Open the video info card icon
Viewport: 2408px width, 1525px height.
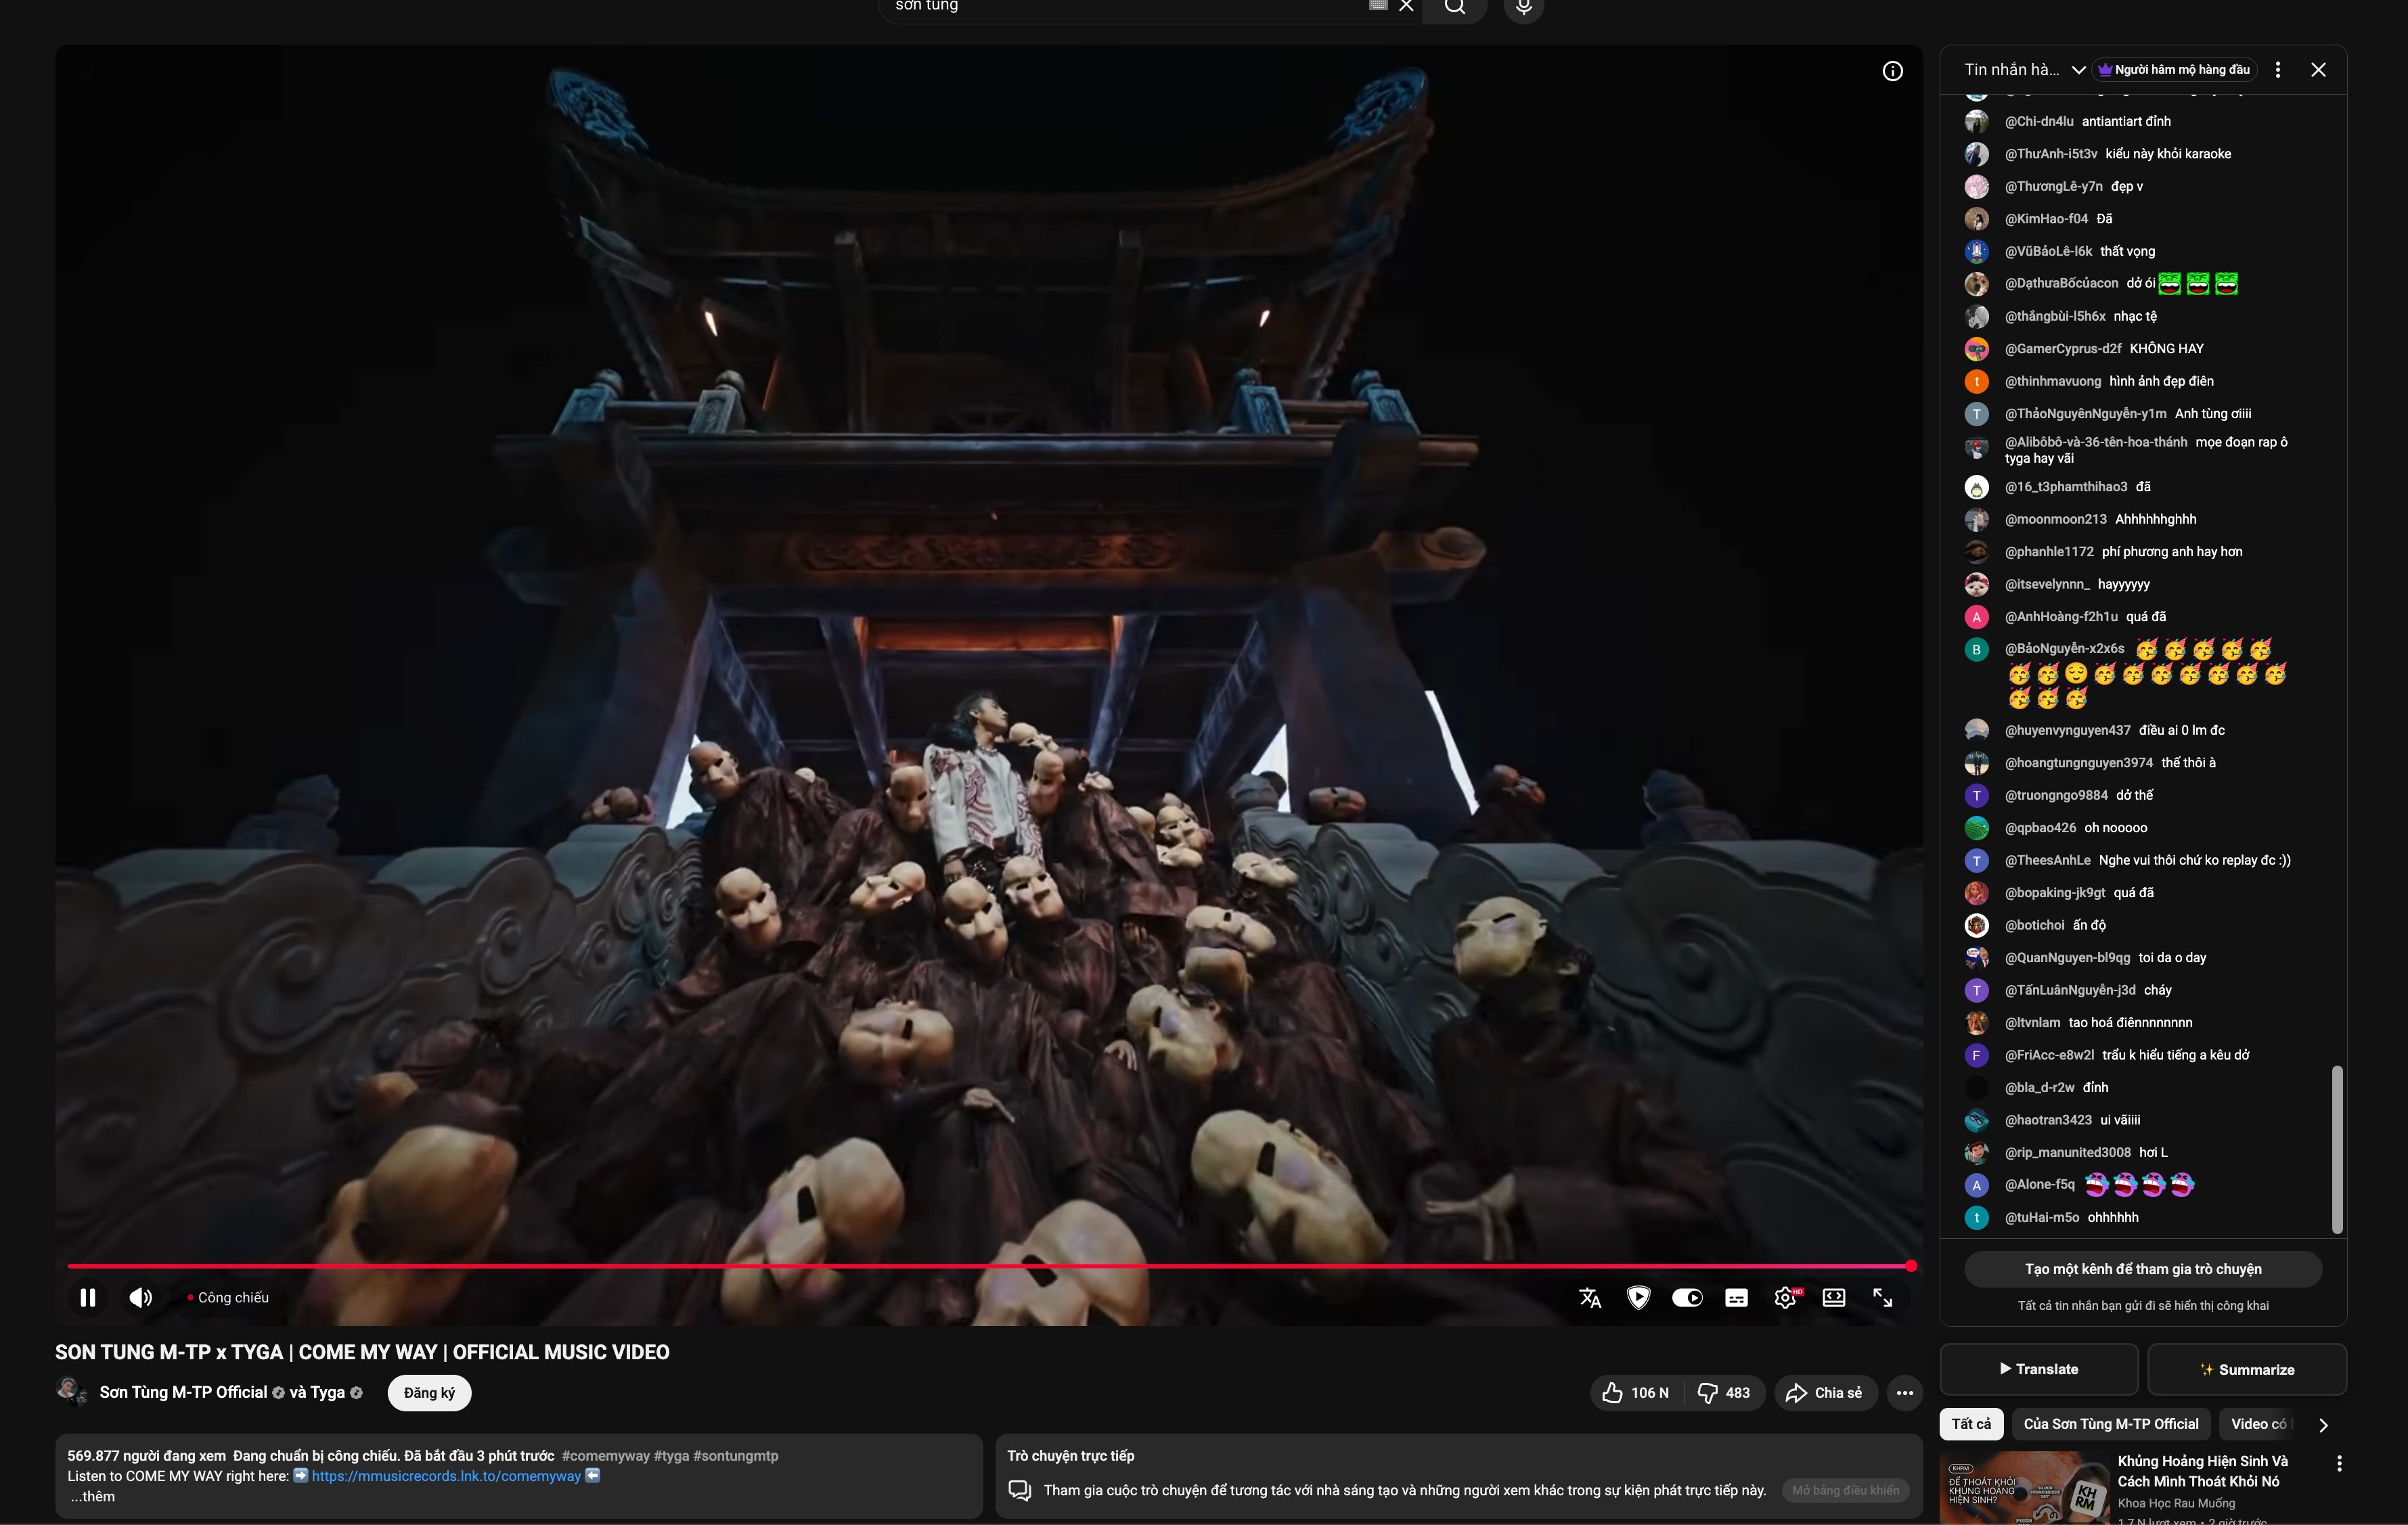point(1892,71)
